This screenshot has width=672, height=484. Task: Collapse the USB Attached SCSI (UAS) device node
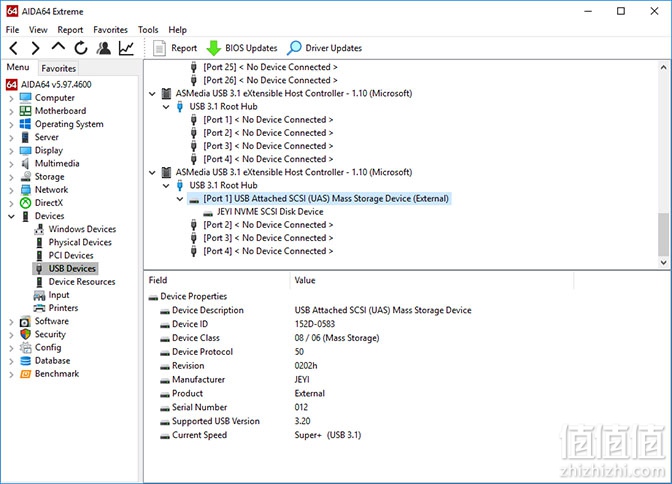(180, 199)
